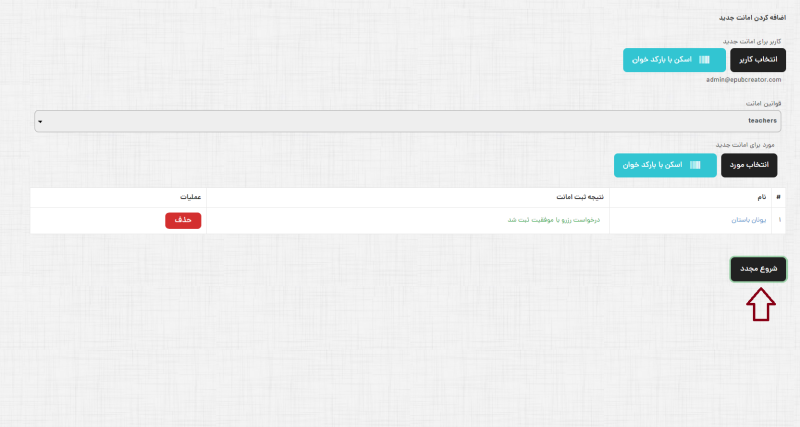
Task: Click 'اسکن با بارکد خوان' text for user
Action: (661, 60)
